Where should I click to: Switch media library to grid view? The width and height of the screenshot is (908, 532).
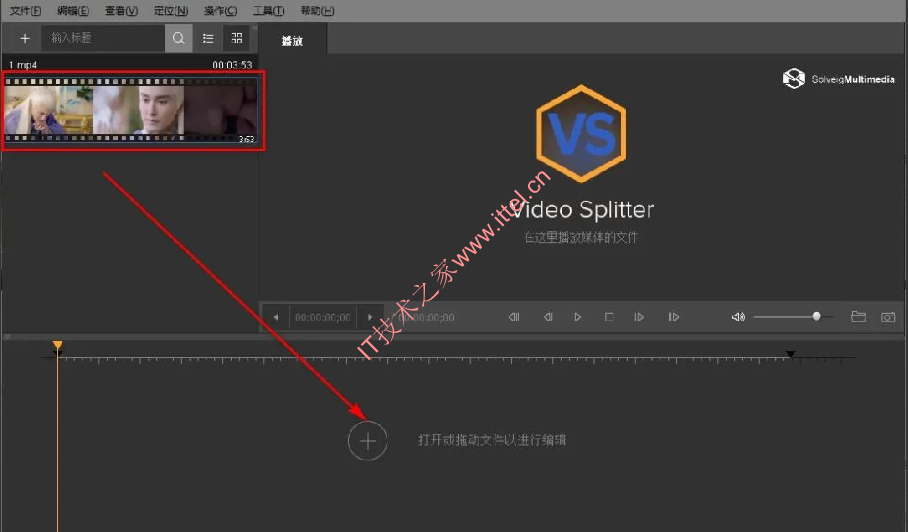point(237,38)
